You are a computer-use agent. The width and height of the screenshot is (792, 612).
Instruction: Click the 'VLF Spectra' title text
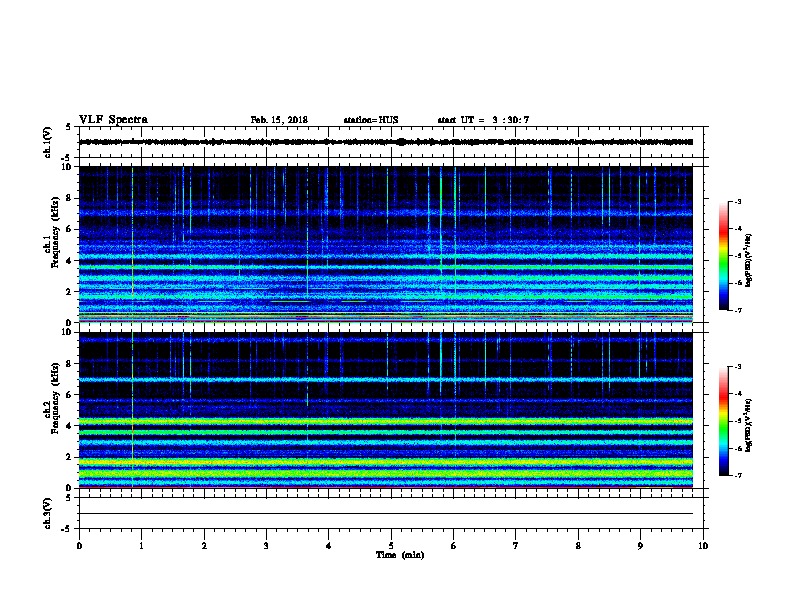coord(113,120)
